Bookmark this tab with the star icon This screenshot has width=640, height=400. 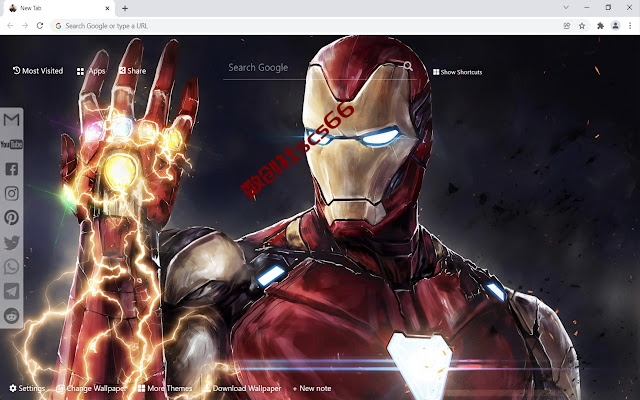coord(582,26)
